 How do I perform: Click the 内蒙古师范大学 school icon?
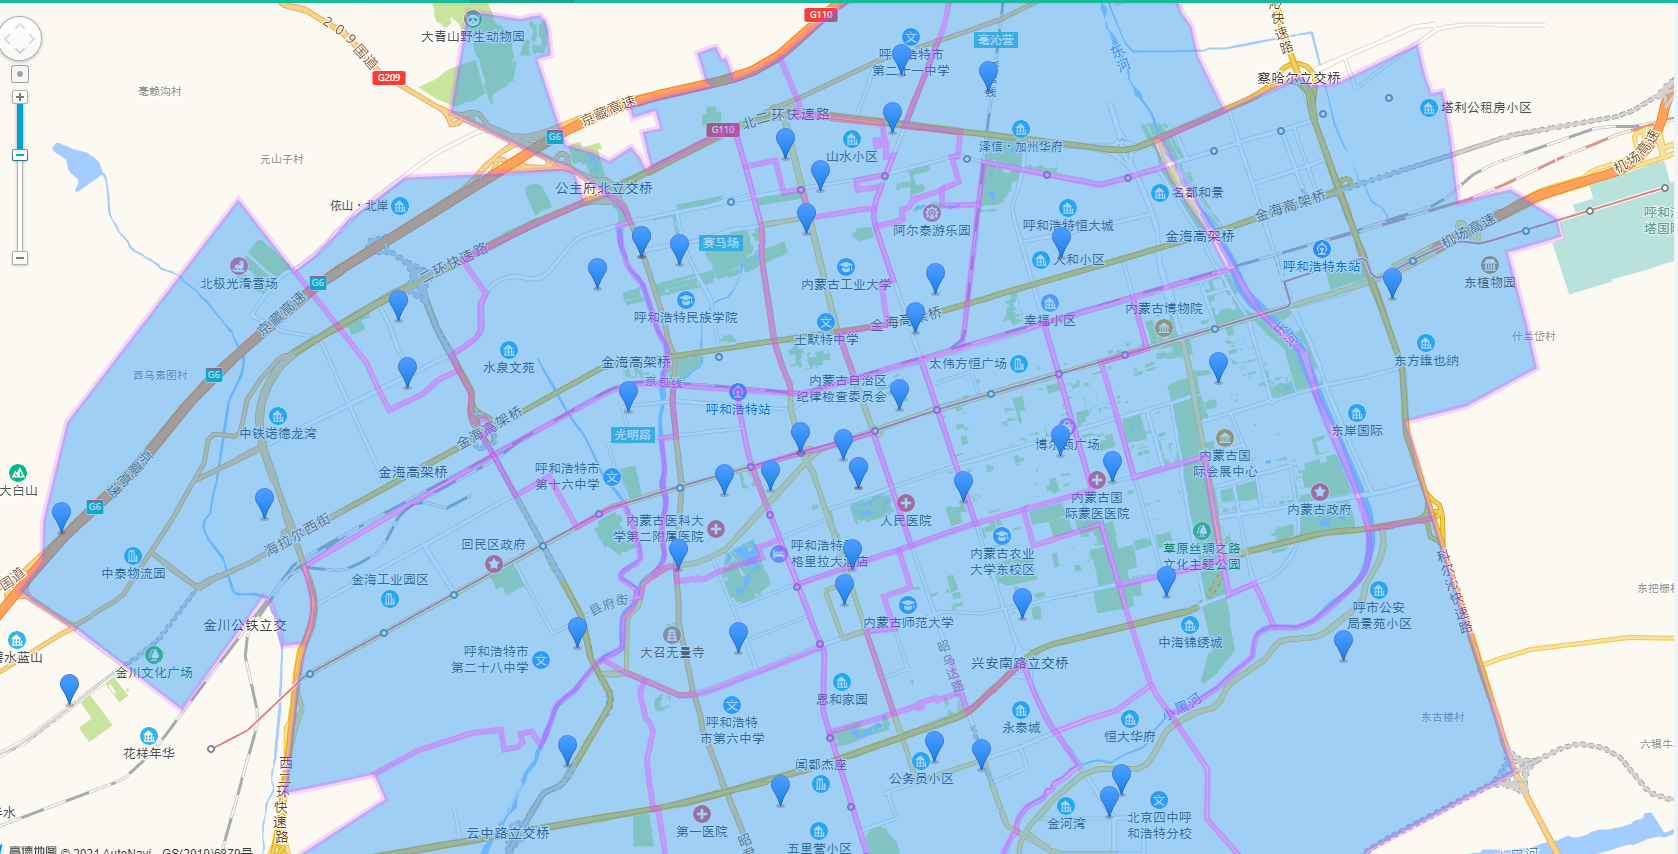click(x=907, y=605)
